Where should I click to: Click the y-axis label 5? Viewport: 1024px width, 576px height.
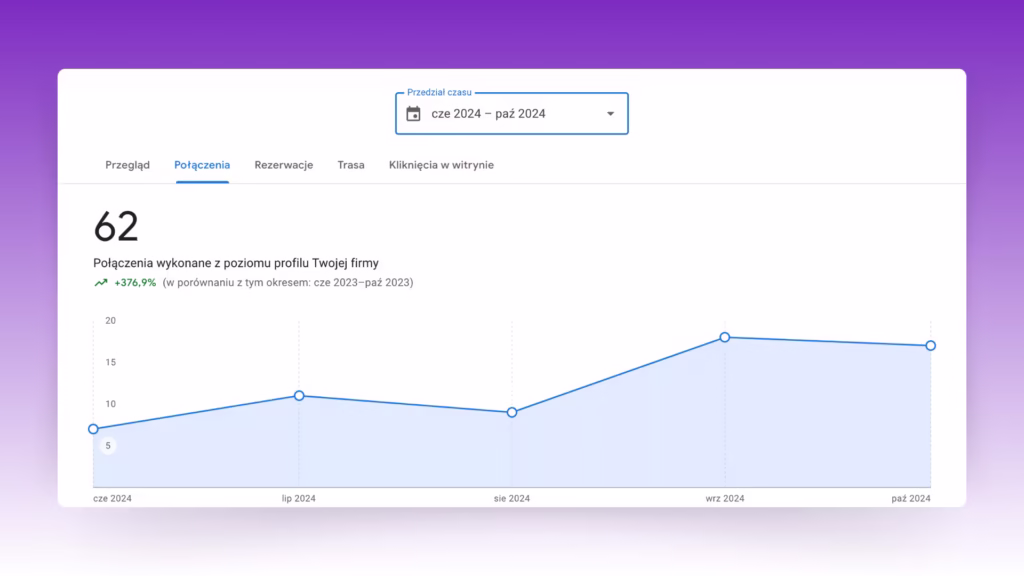(x=108, y=446)
